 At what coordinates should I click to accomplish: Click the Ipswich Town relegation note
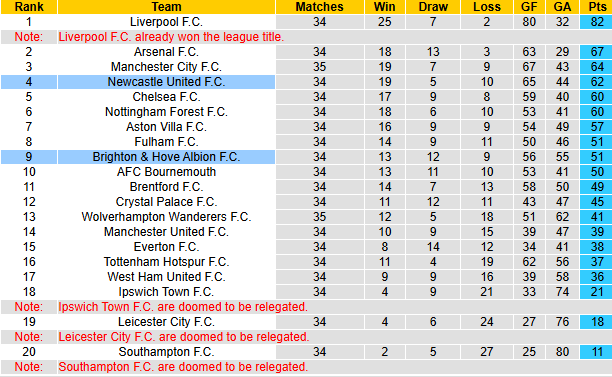coord(183,307)
